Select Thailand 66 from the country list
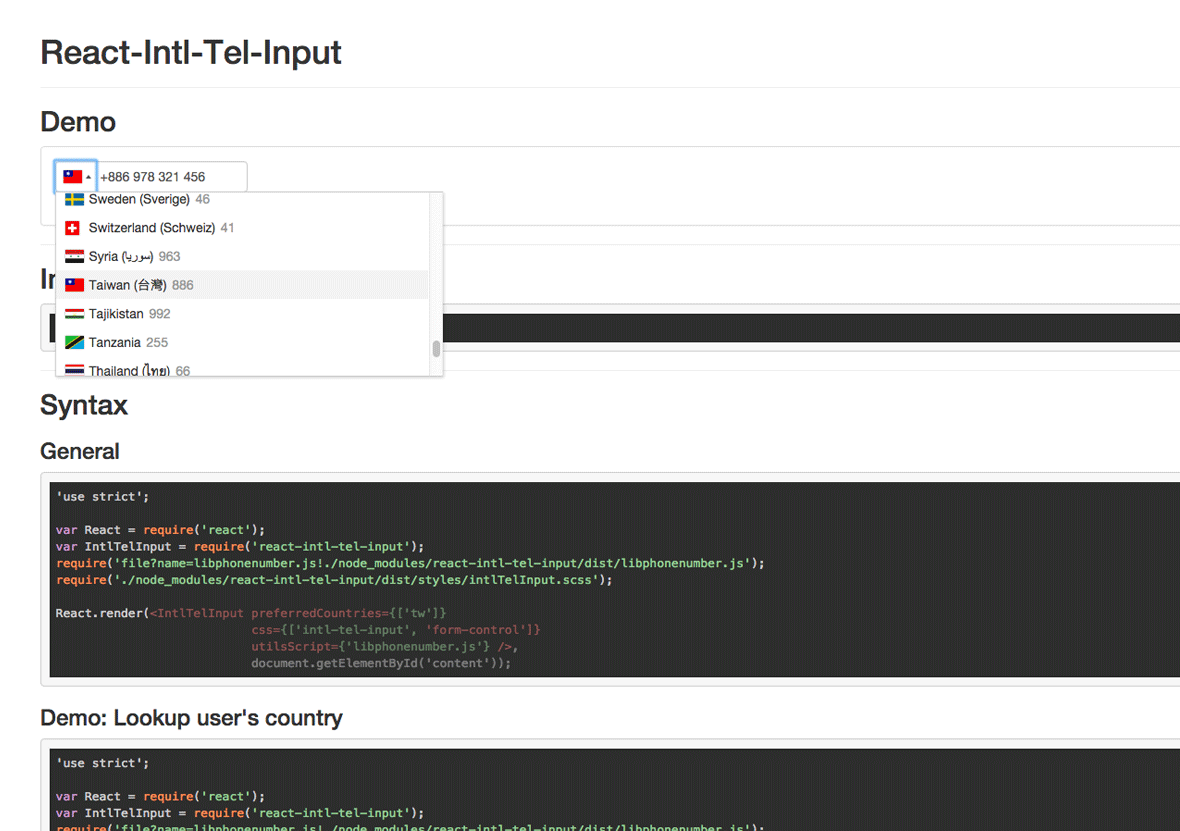The width and height of the screenshot is (1180, 831). [x=242, y=369]
